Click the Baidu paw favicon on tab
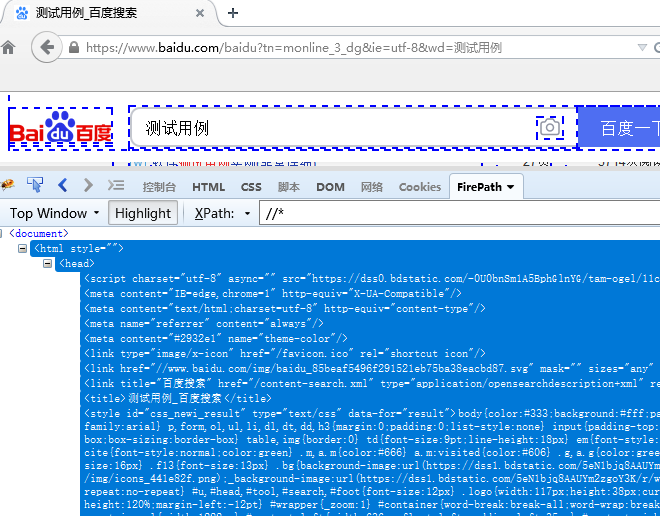660x516 pixels. tap(21, 13)
